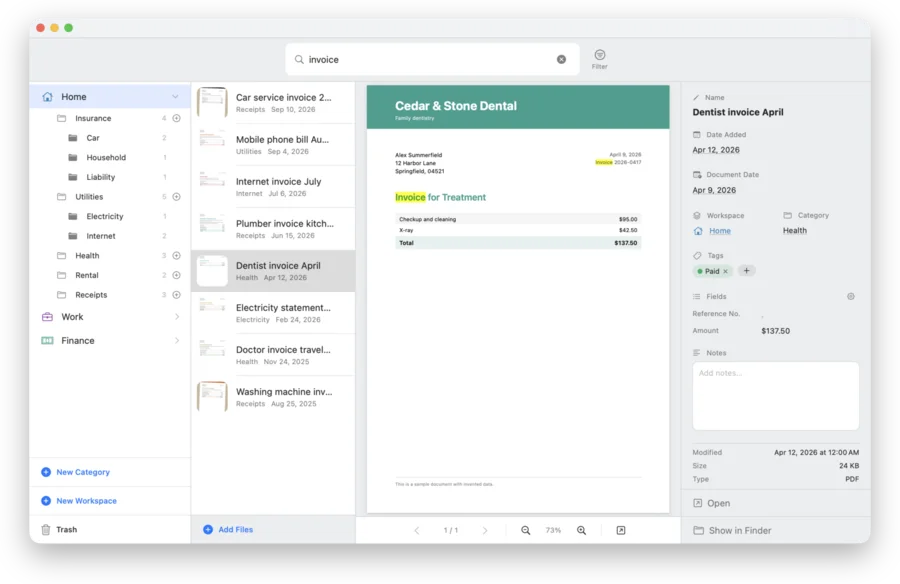Select the Car subfolder
900x584 pixels.
point(110,138)
